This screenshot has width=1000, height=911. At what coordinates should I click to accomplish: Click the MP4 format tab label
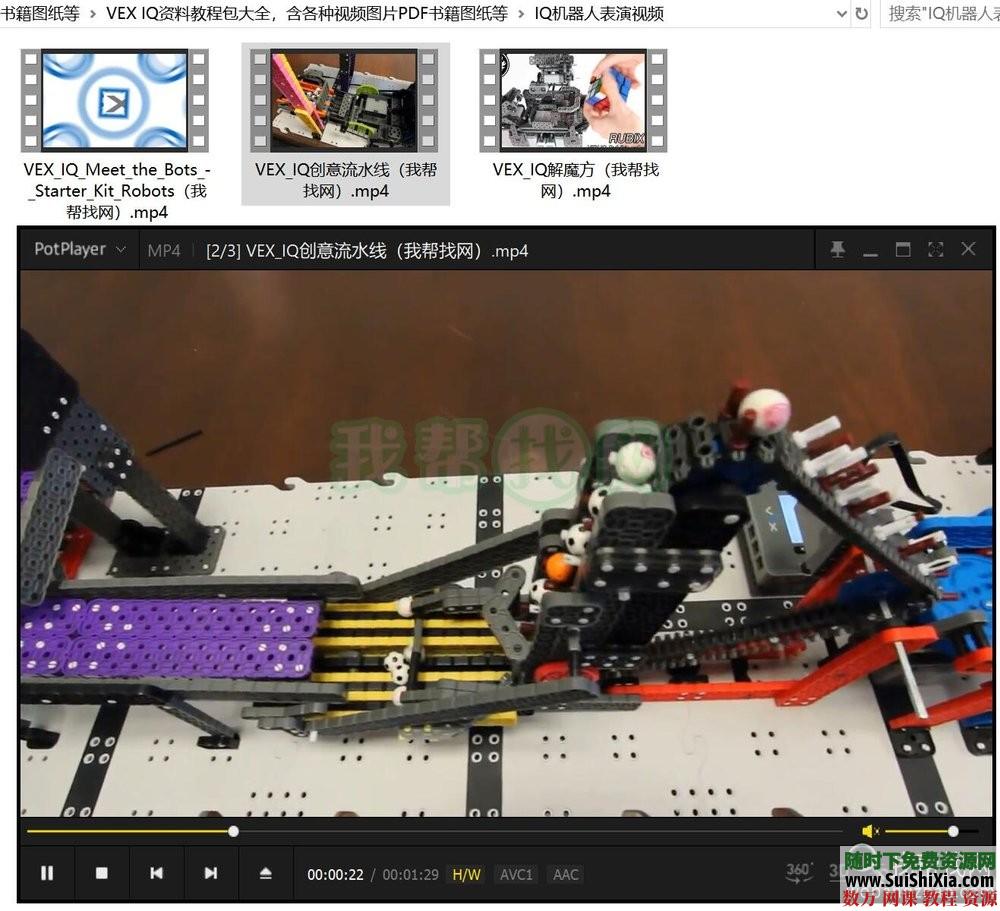[x=164, y=251]
